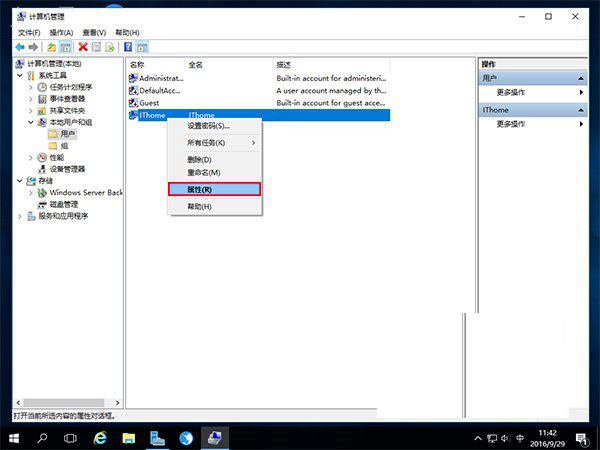This screenshot has width=600, height=450.
Task: Expand the 任务计划程序 tree node
Action: point(31,87)
